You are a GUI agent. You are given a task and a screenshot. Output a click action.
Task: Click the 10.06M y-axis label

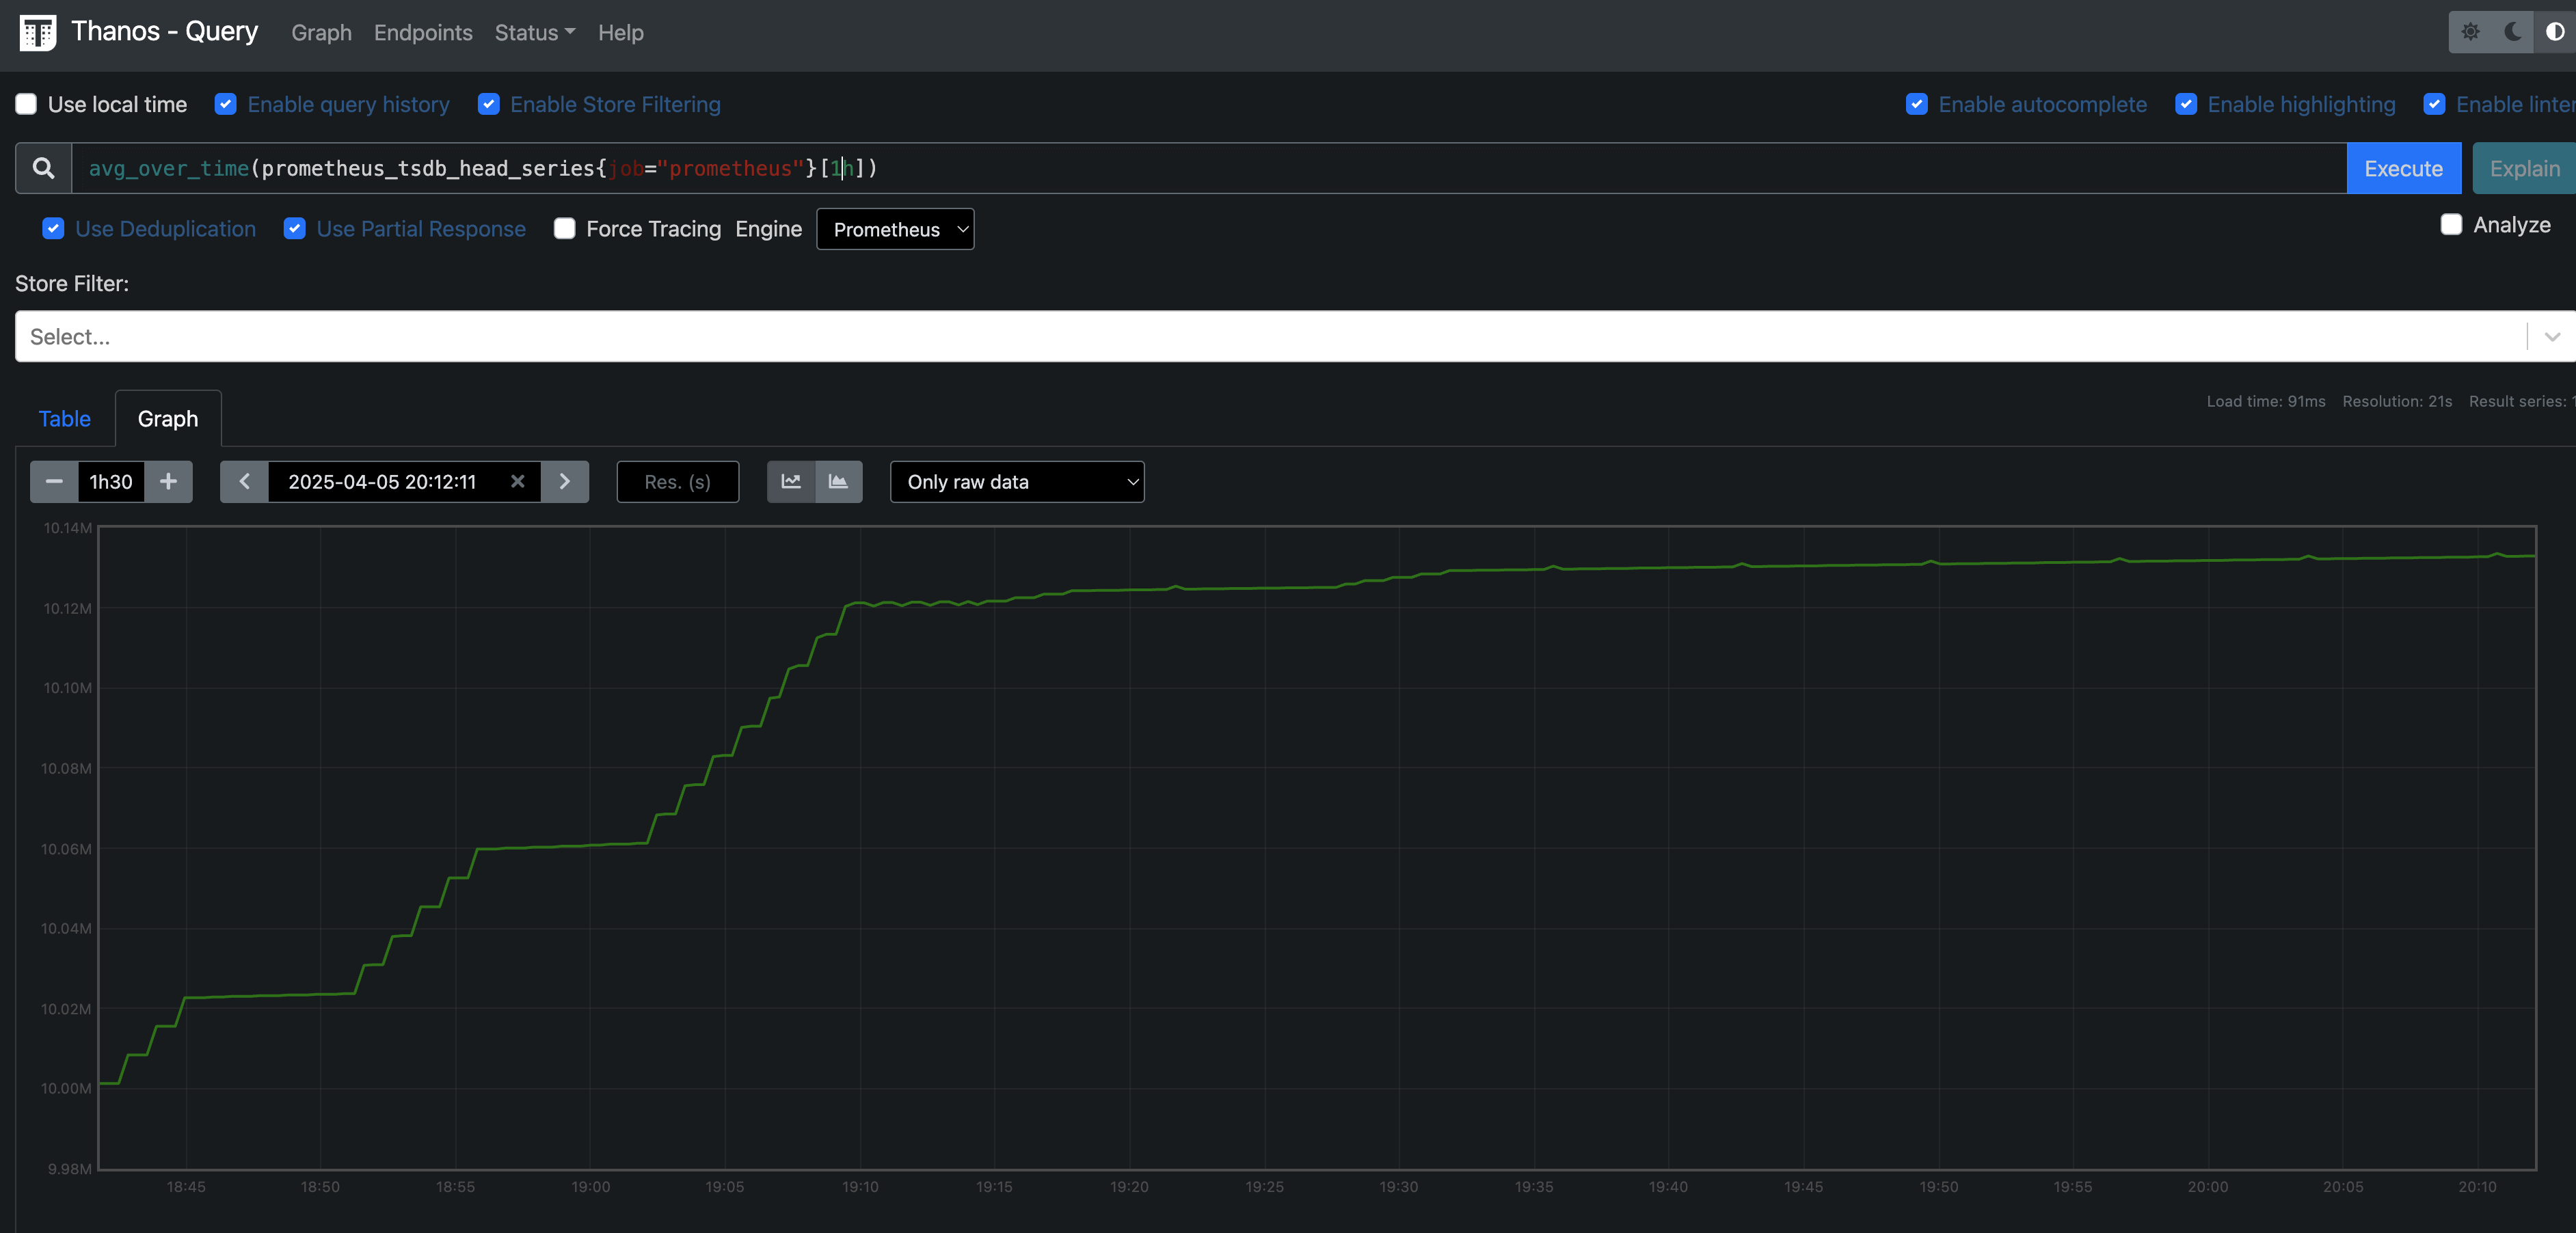tap(66, 849)
